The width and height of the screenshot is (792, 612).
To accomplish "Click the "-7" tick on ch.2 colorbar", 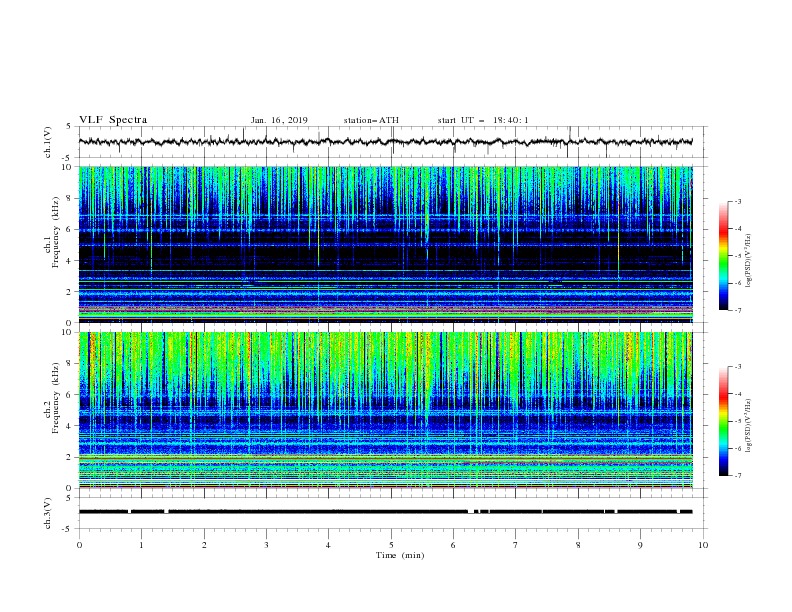I will [x=738, y=475].
